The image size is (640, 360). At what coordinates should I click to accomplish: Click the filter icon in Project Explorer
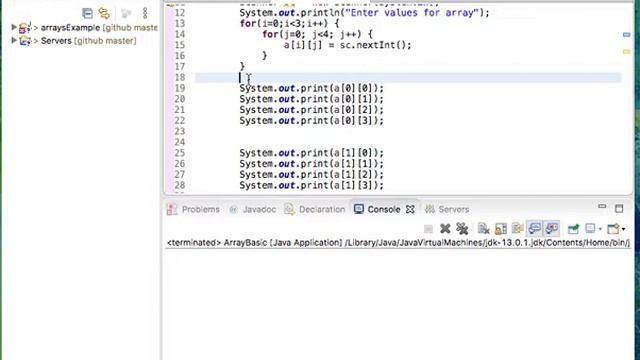pyautogui.click(x=126, y=13)
